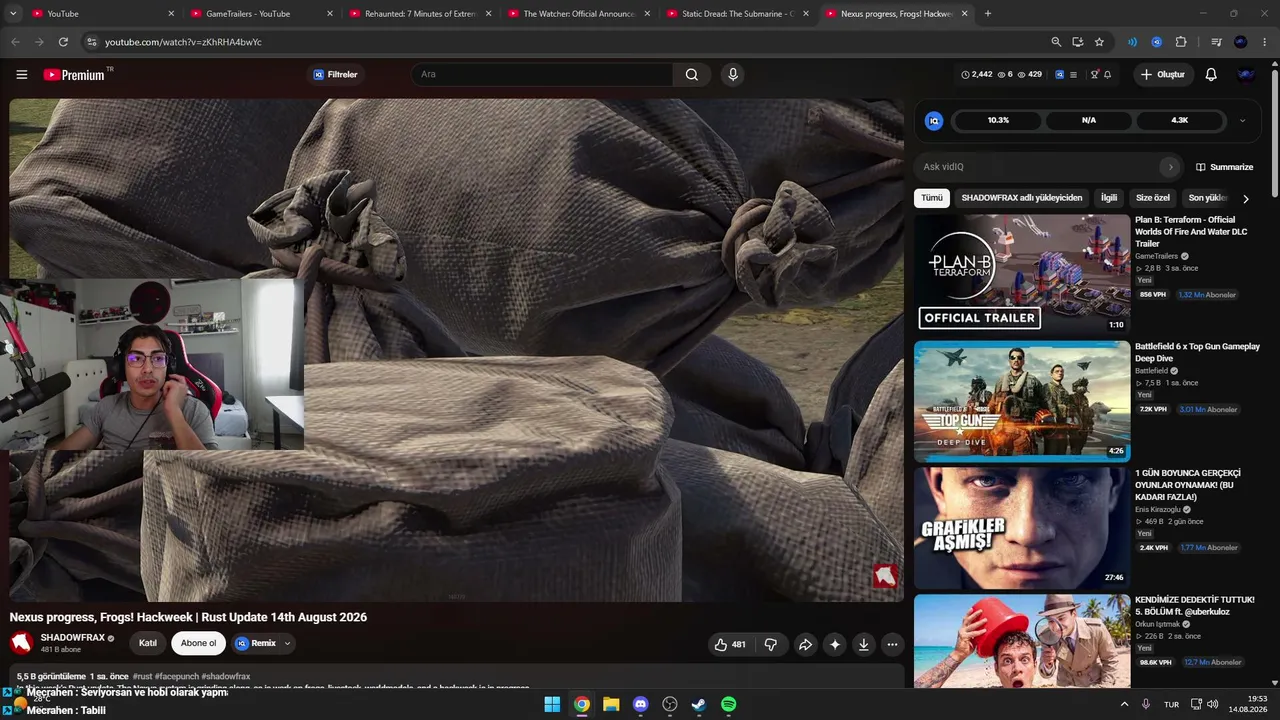Click the Oluştur create button
The width and height of the screenshot is (1280, 720).
coord(1163,74)
